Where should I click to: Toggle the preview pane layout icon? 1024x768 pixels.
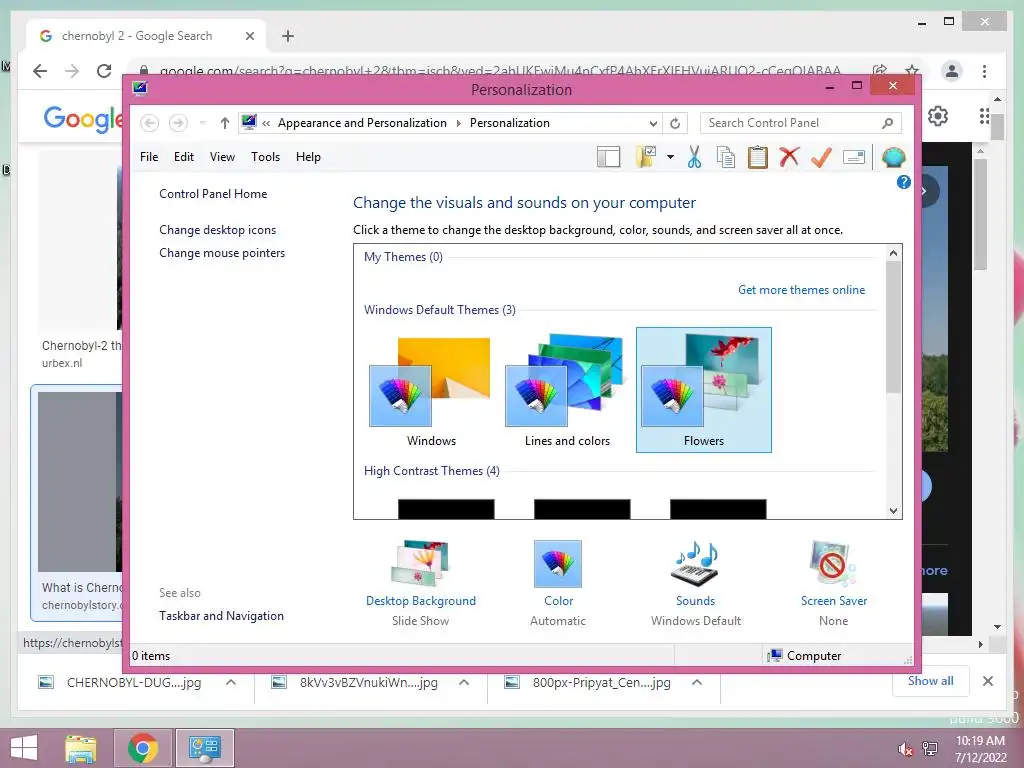[x=608, y=157]
